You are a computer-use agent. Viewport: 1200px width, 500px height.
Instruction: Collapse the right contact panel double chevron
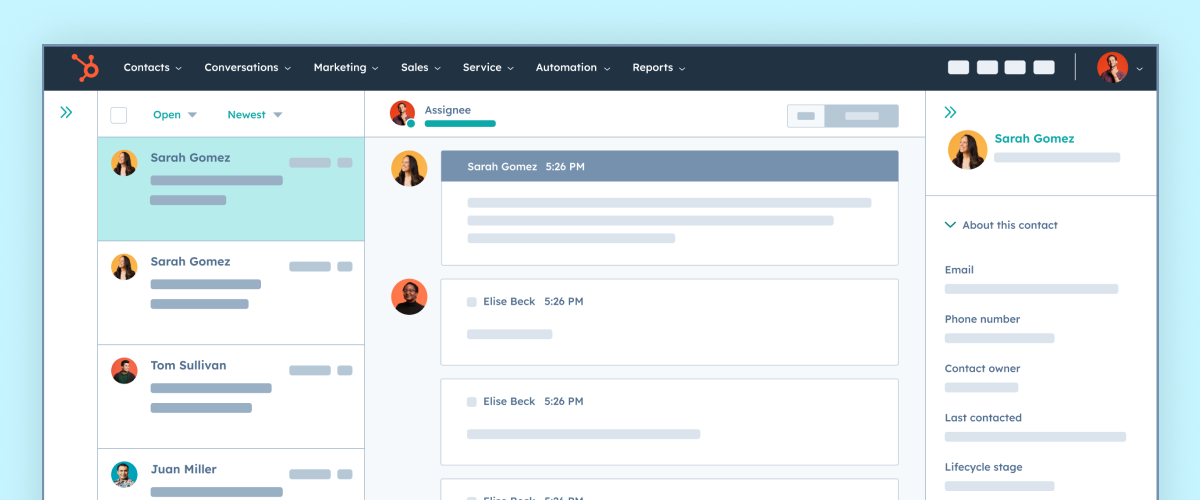click(950, 113)
